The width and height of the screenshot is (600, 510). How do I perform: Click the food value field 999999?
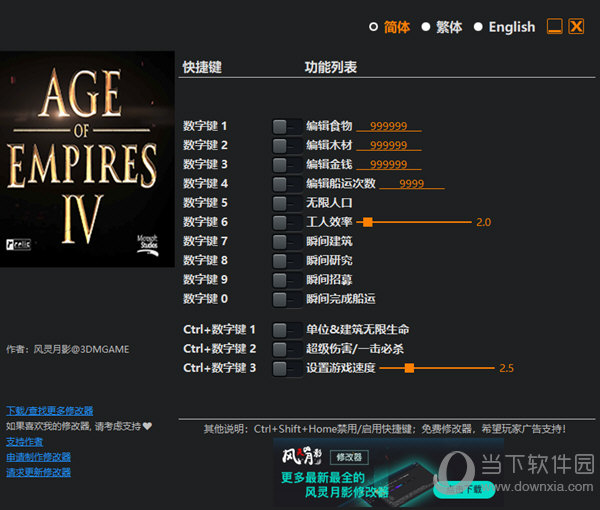(389, 126)
